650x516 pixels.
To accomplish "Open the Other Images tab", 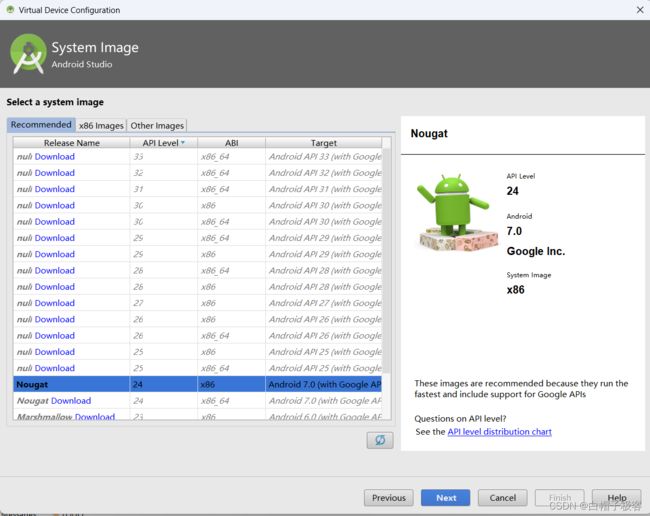I will click(157, 126).
